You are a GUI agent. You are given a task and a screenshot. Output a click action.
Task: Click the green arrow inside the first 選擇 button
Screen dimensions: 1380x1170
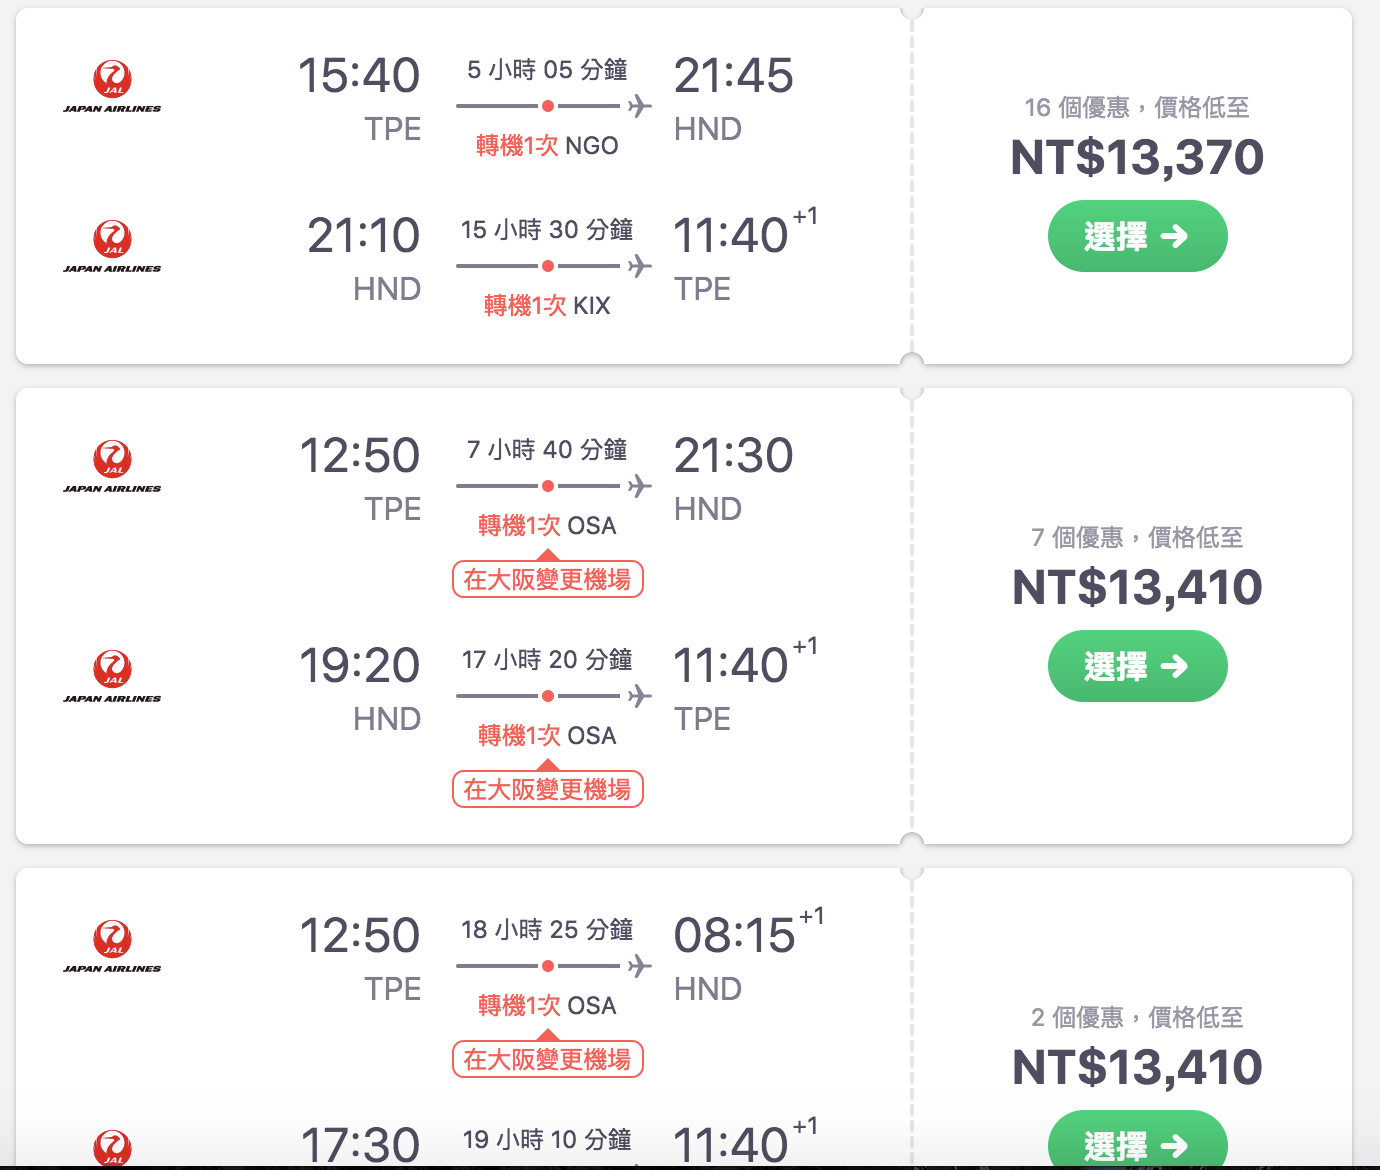(x=1176, y=236)
